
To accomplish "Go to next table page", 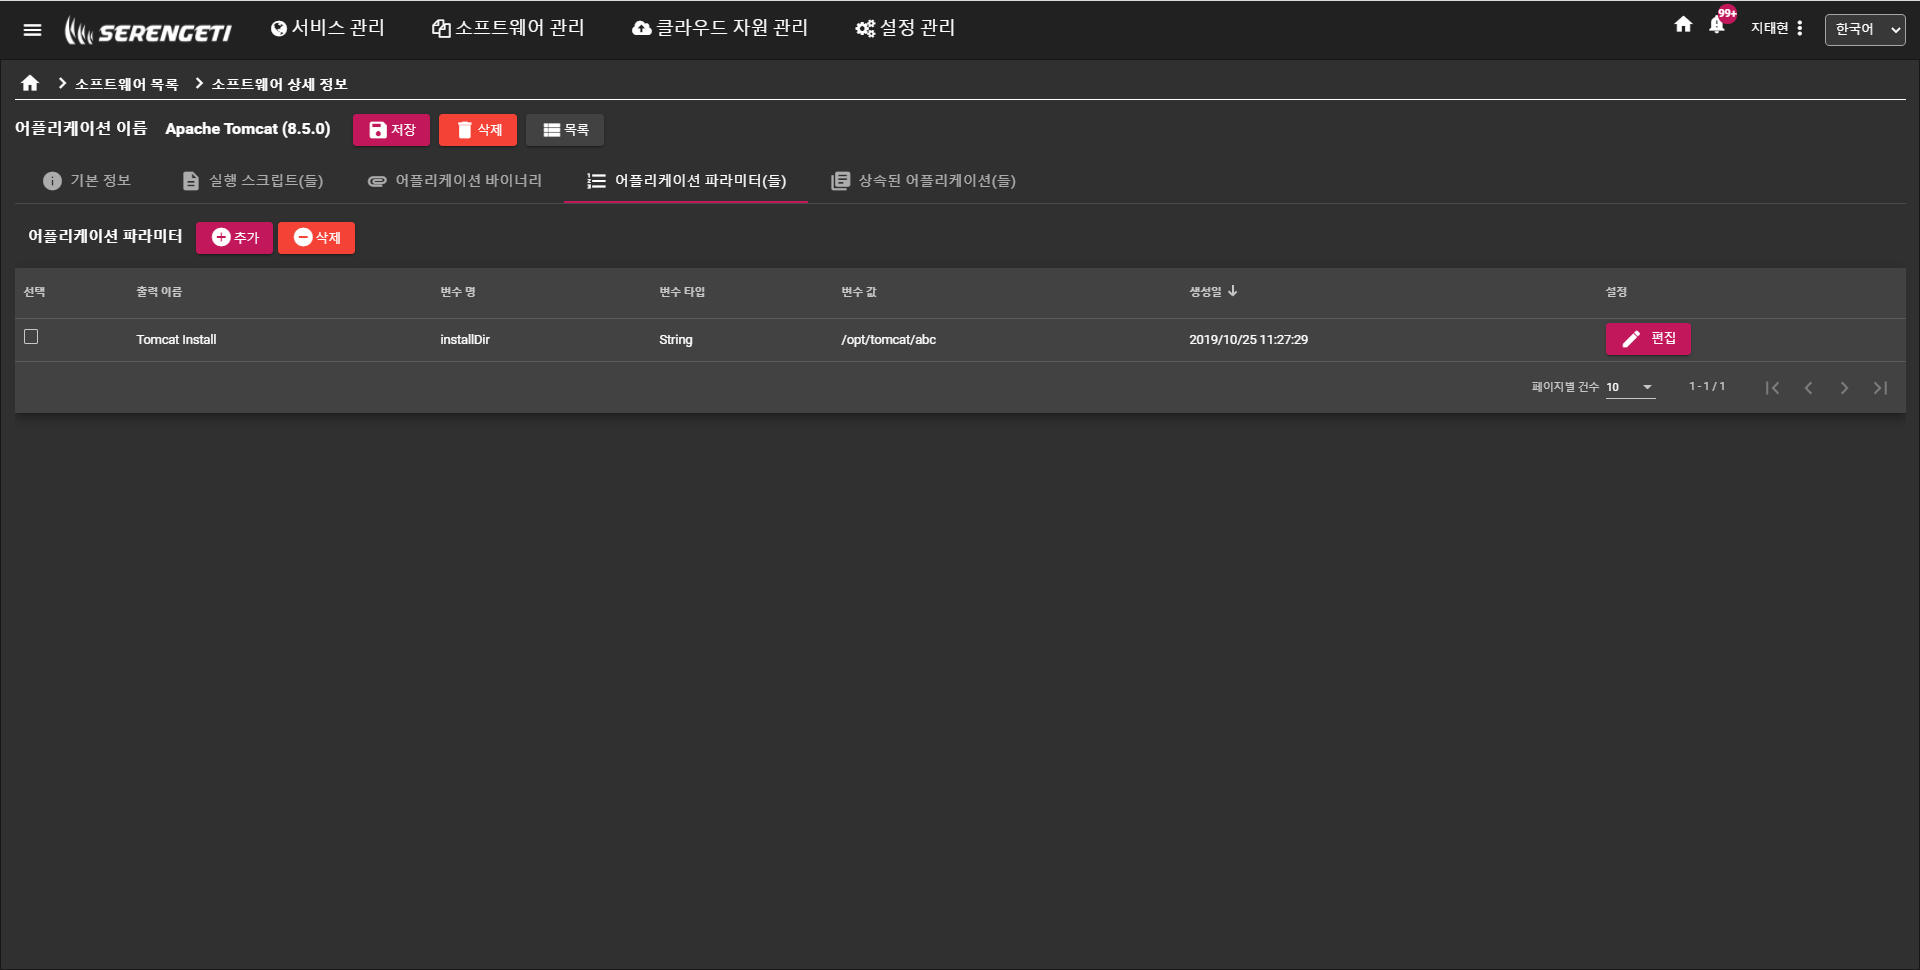I will tap(1844, 388).
